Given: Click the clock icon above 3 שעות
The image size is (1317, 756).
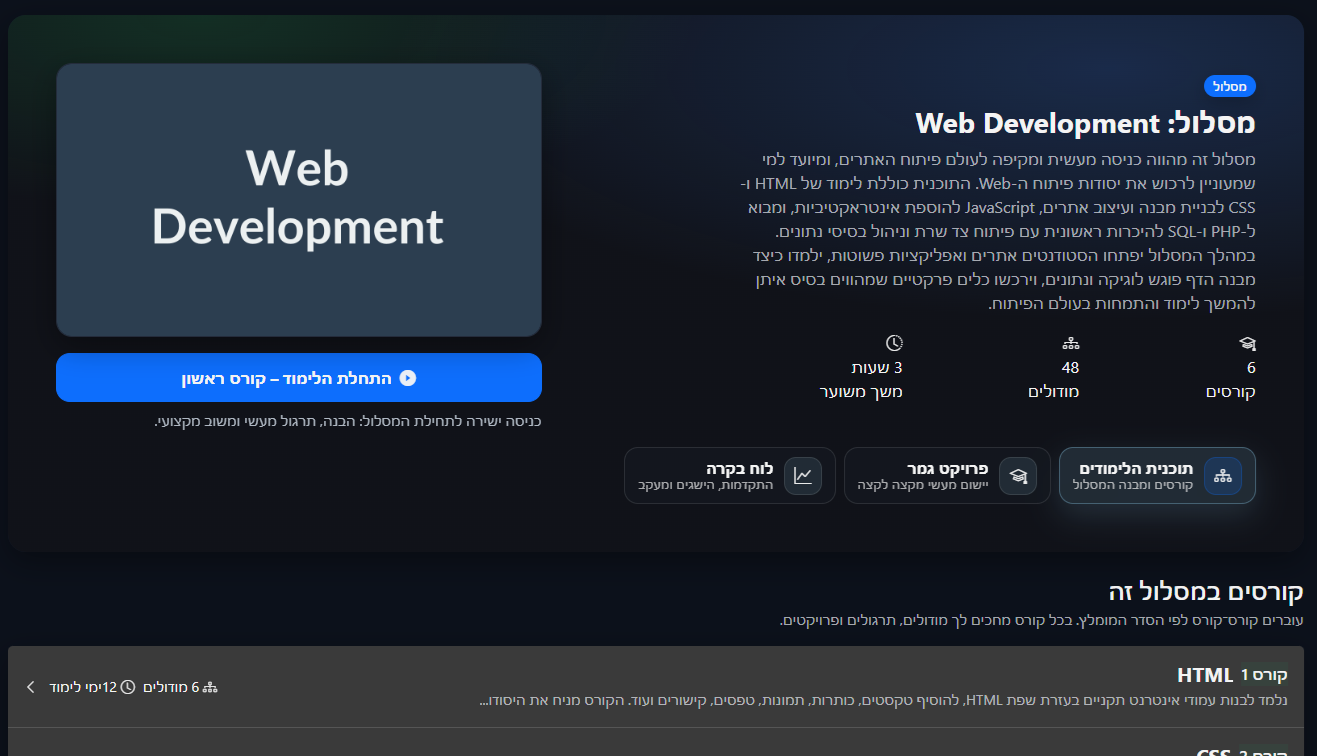Looking at the screenshot, I should (x=894, y=343).
